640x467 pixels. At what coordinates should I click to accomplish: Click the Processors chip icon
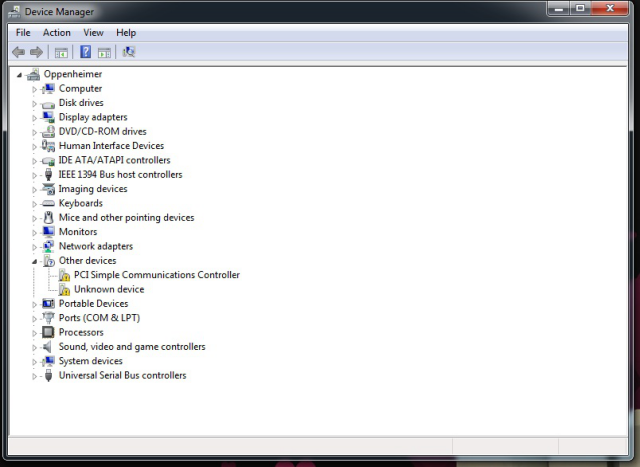48,332
